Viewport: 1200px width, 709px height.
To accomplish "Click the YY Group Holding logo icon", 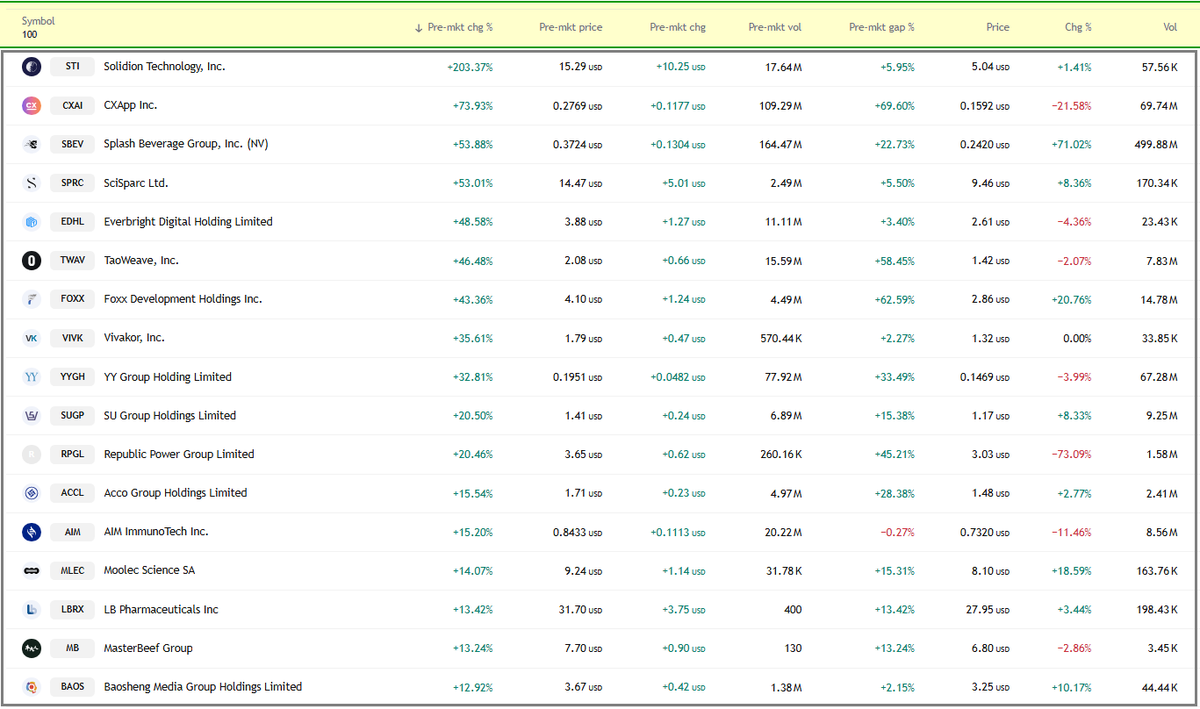I will coord(32,377).
